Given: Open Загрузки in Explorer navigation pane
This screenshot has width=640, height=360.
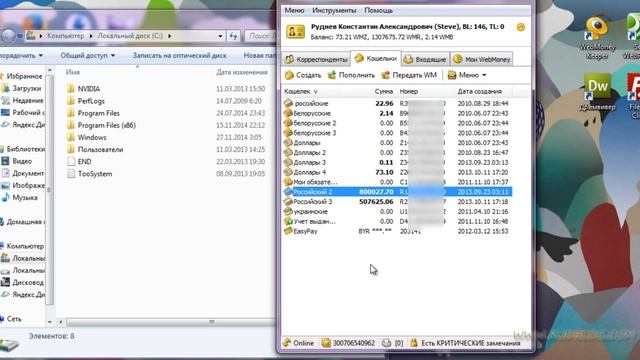Looking at the screenshot, I should point(22,88).
